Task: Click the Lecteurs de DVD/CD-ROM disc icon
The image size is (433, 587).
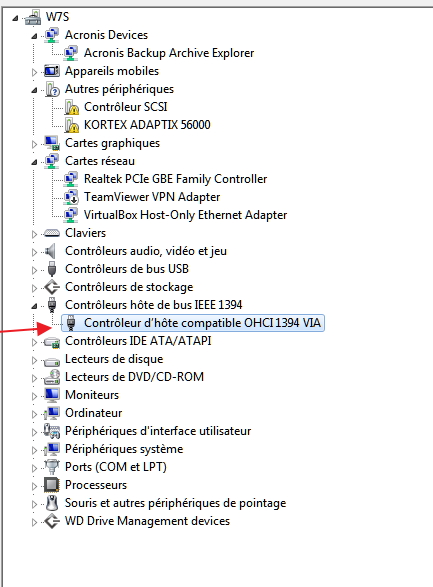Action: click(52, 377)
